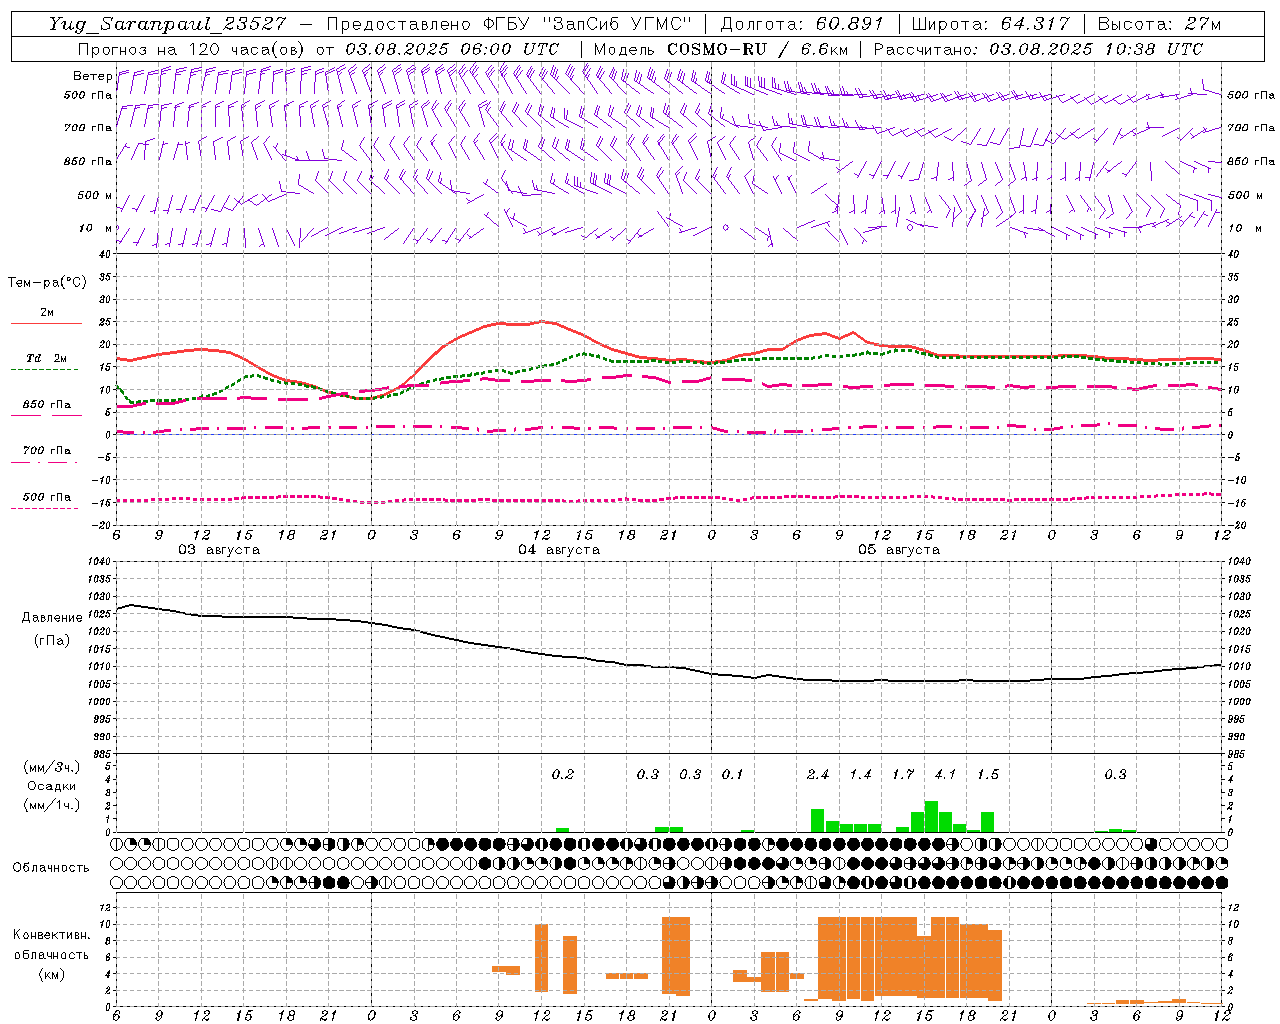Click the station title Yug_Saranpaul_23527
The width and height of the screenshot is (1280, 1024).
167,24
